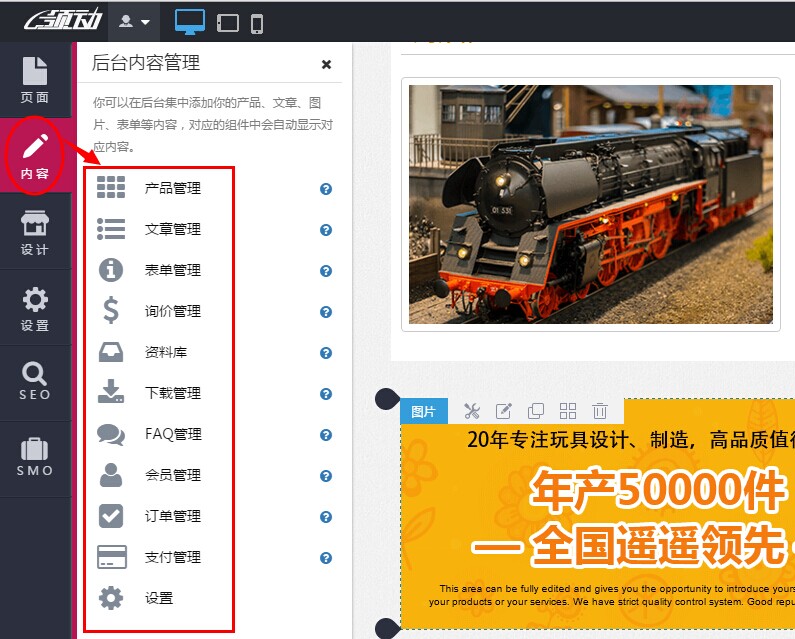Close the 后台内容管理 panel
This screenshot has width=795, height=639.
coord(326,64)
